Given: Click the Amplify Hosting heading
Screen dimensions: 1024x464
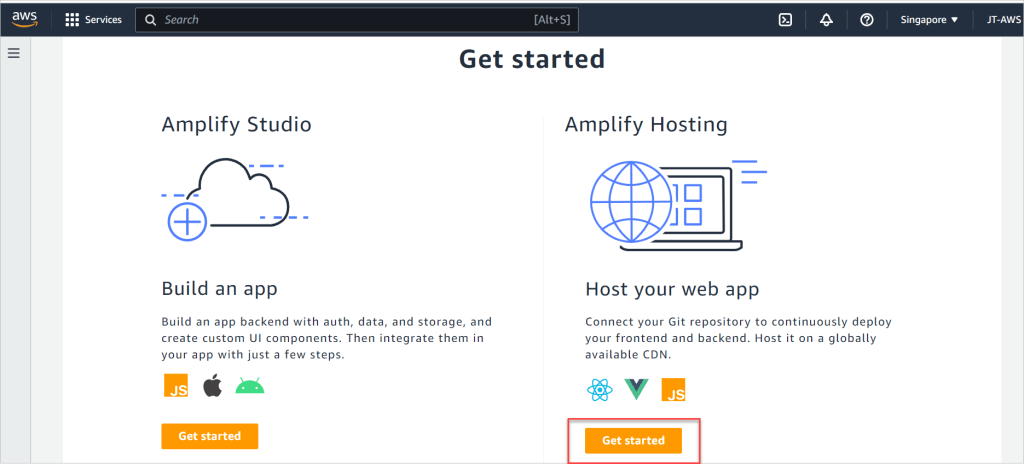Looking at the screenshot, I should 646,124.
